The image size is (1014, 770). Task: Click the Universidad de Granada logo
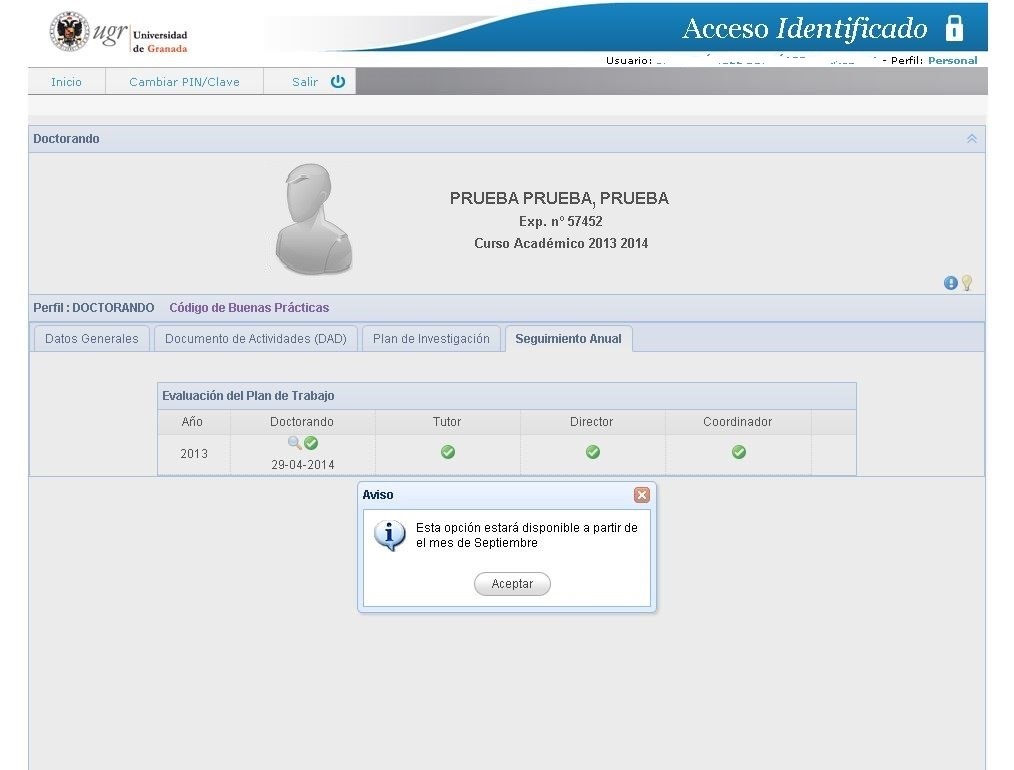[x=120, y=33]
